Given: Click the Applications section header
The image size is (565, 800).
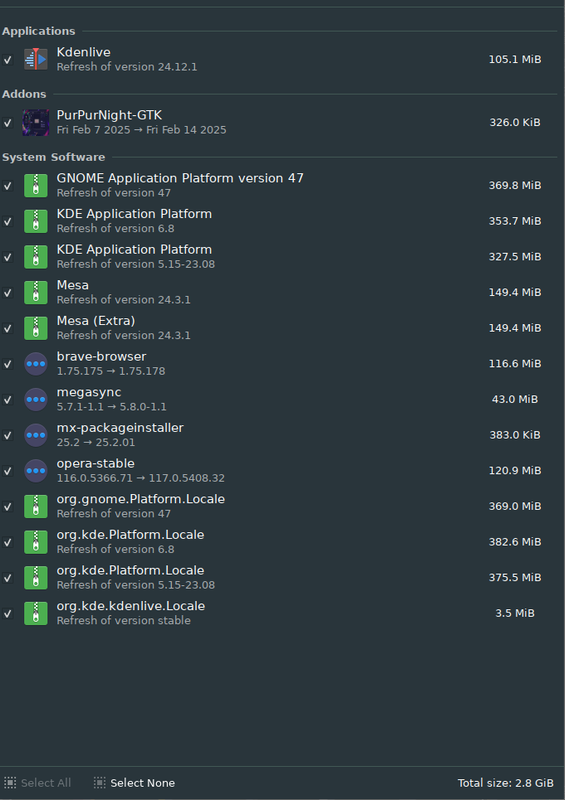Looking at the screenshot, I should point(38,31).
